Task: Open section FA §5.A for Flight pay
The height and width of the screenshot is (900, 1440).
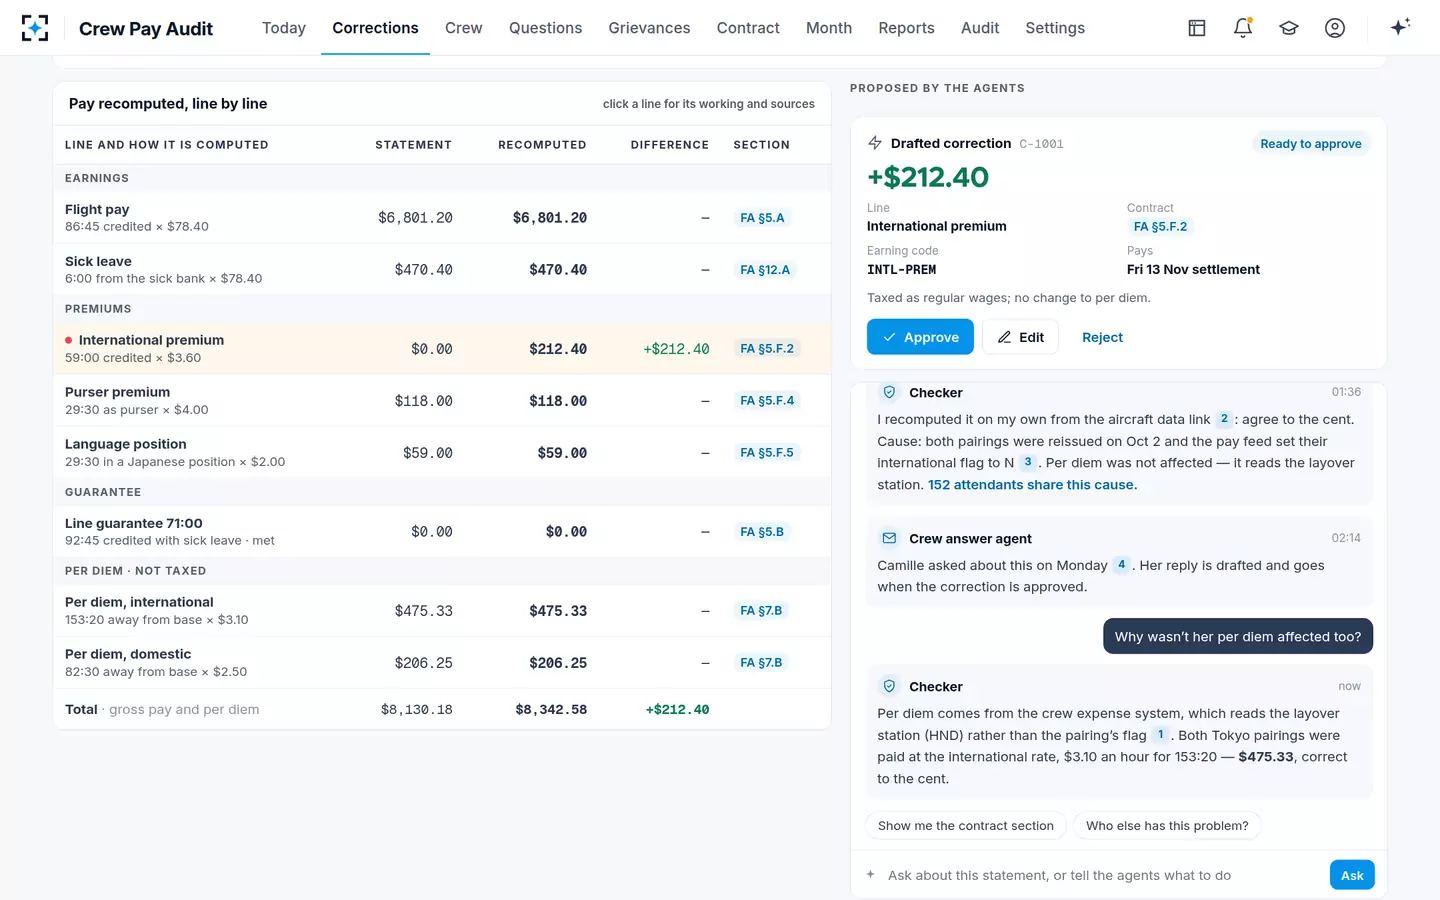Action: [762, 218]
